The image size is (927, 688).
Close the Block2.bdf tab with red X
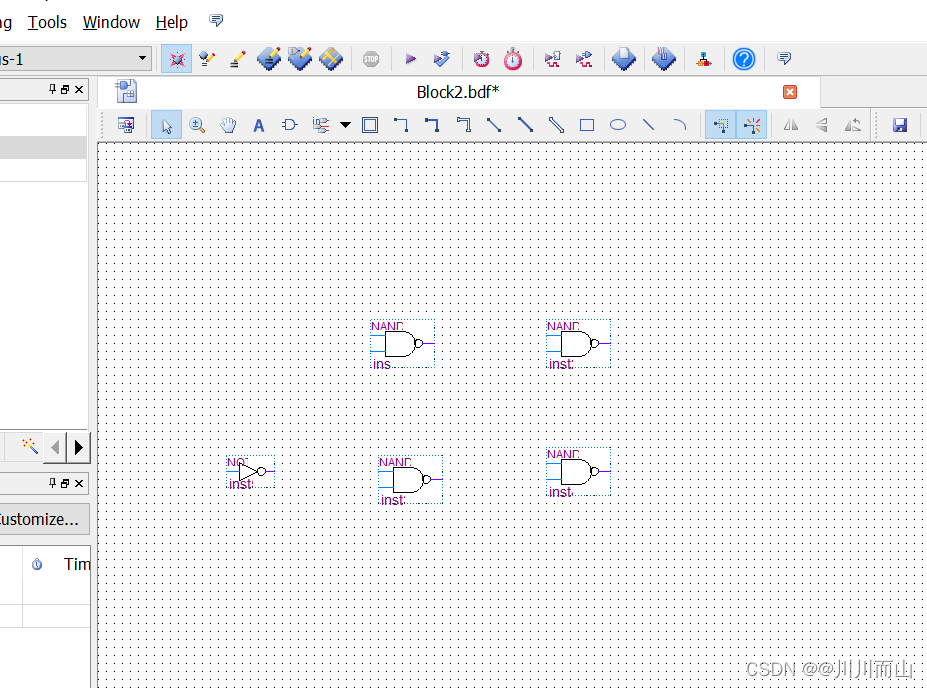click(790, 92)
